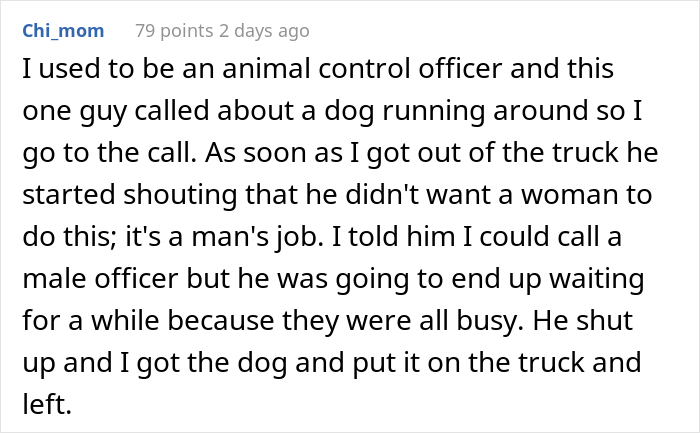Open the Chi_mom user profile link
This screenshot has height=433, width=700.
point(62,31)
